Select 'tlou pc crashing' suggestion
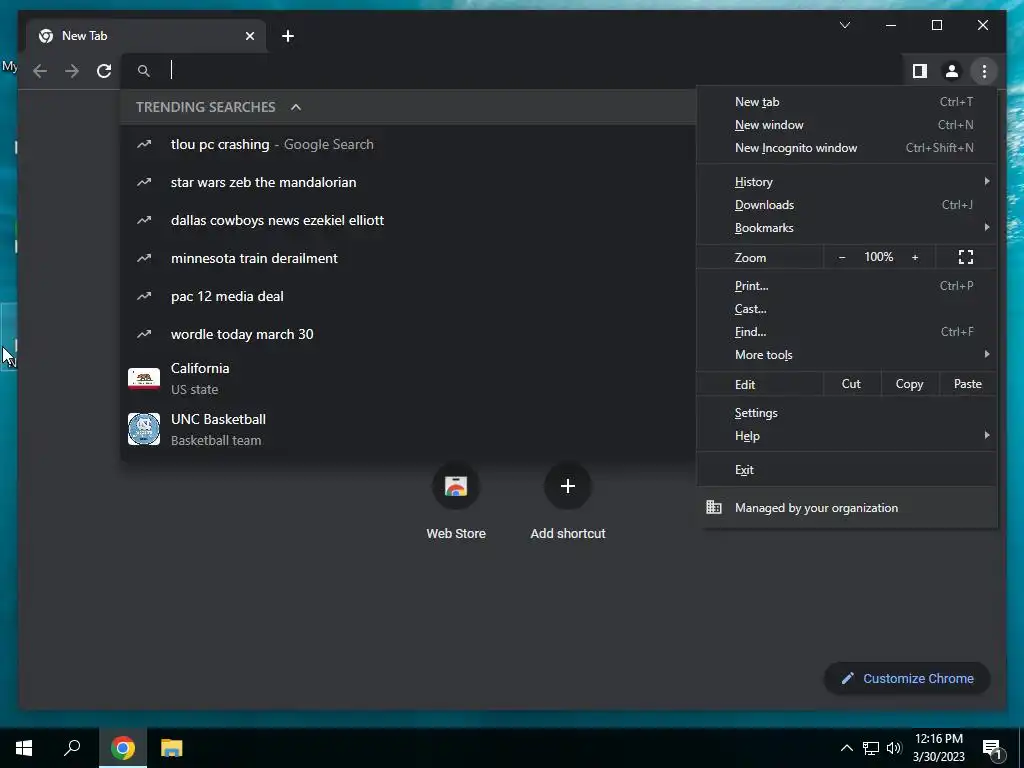 click(x=408, y=144)
